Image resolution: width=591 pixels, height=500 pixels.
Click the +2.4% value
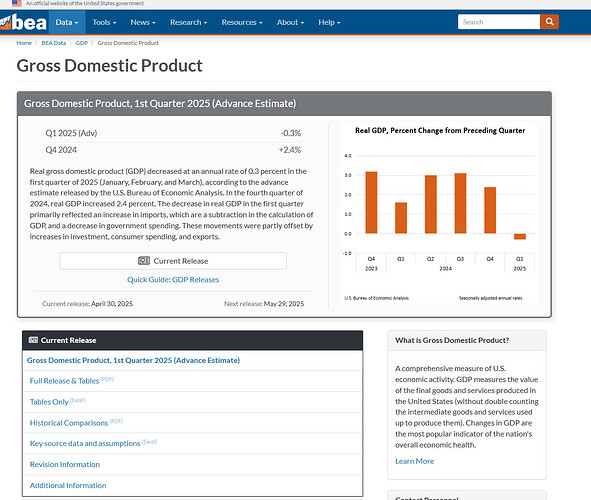[289, 150]
